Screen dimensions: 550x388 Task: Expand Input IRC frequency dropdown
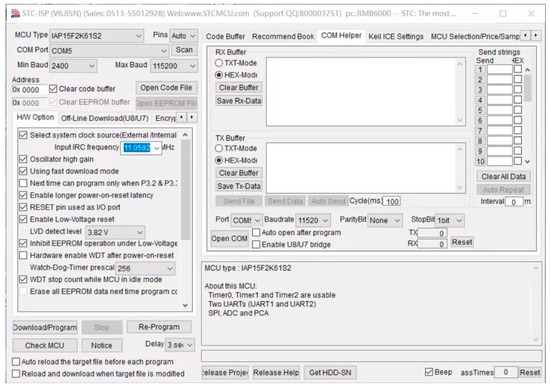tap(156, 148)
